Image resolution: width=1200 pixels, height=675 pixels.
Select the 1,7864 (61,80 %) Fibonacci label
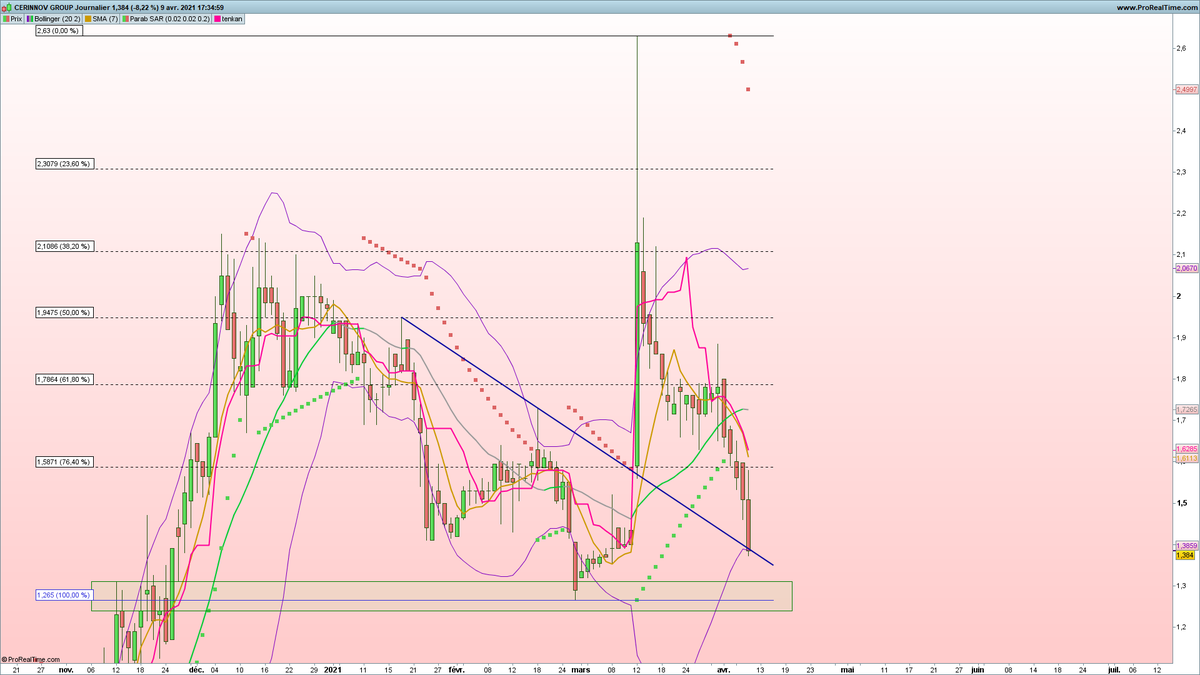pos(64,379)
